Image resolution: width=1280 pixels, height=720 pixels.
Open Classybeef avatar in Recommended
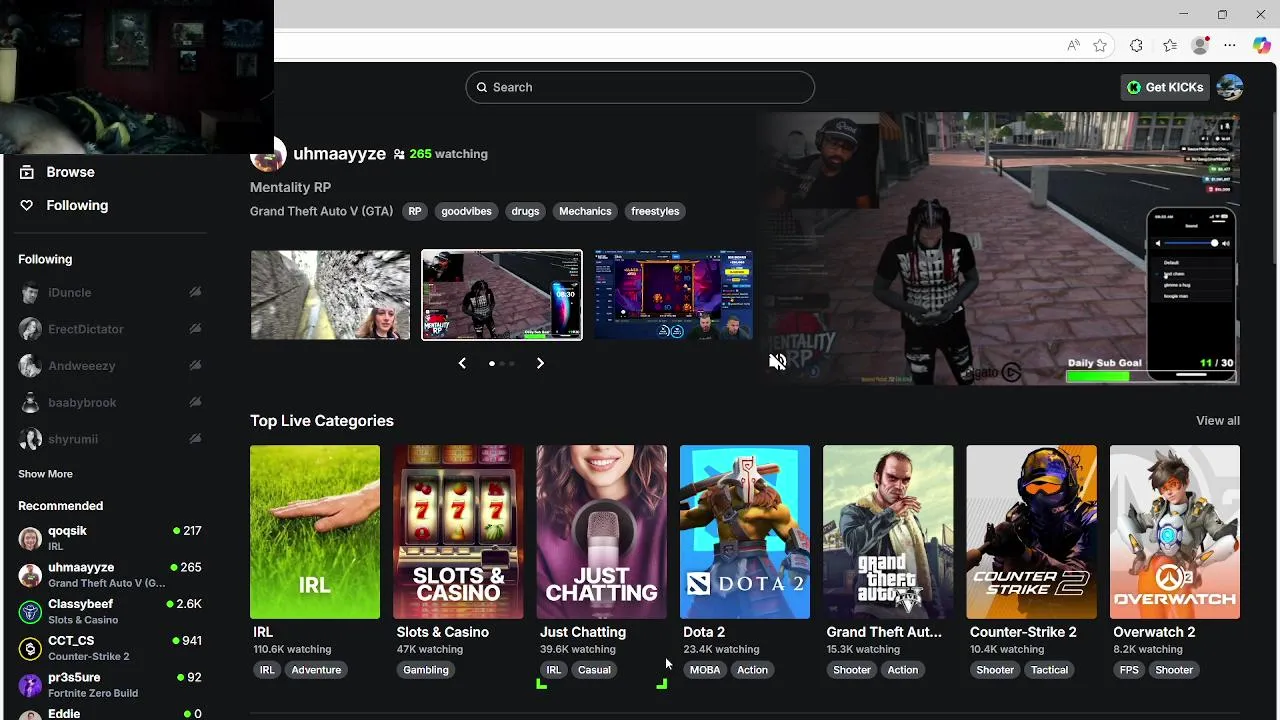click(30, 612)
